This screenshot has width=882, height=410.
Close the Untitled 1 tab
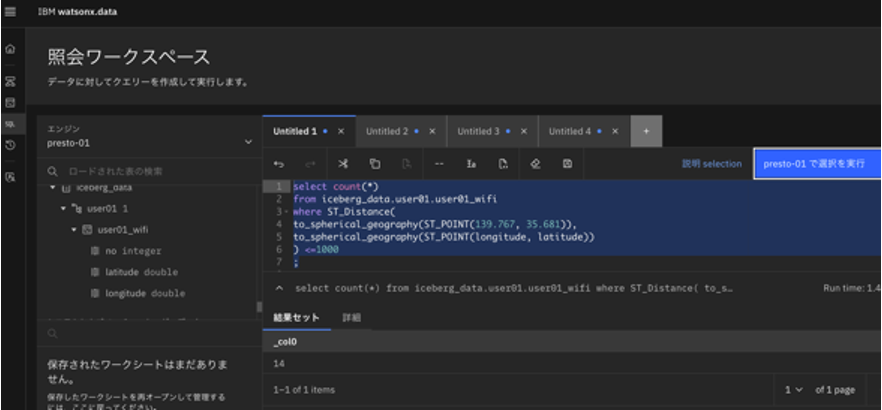coord(340,132)
